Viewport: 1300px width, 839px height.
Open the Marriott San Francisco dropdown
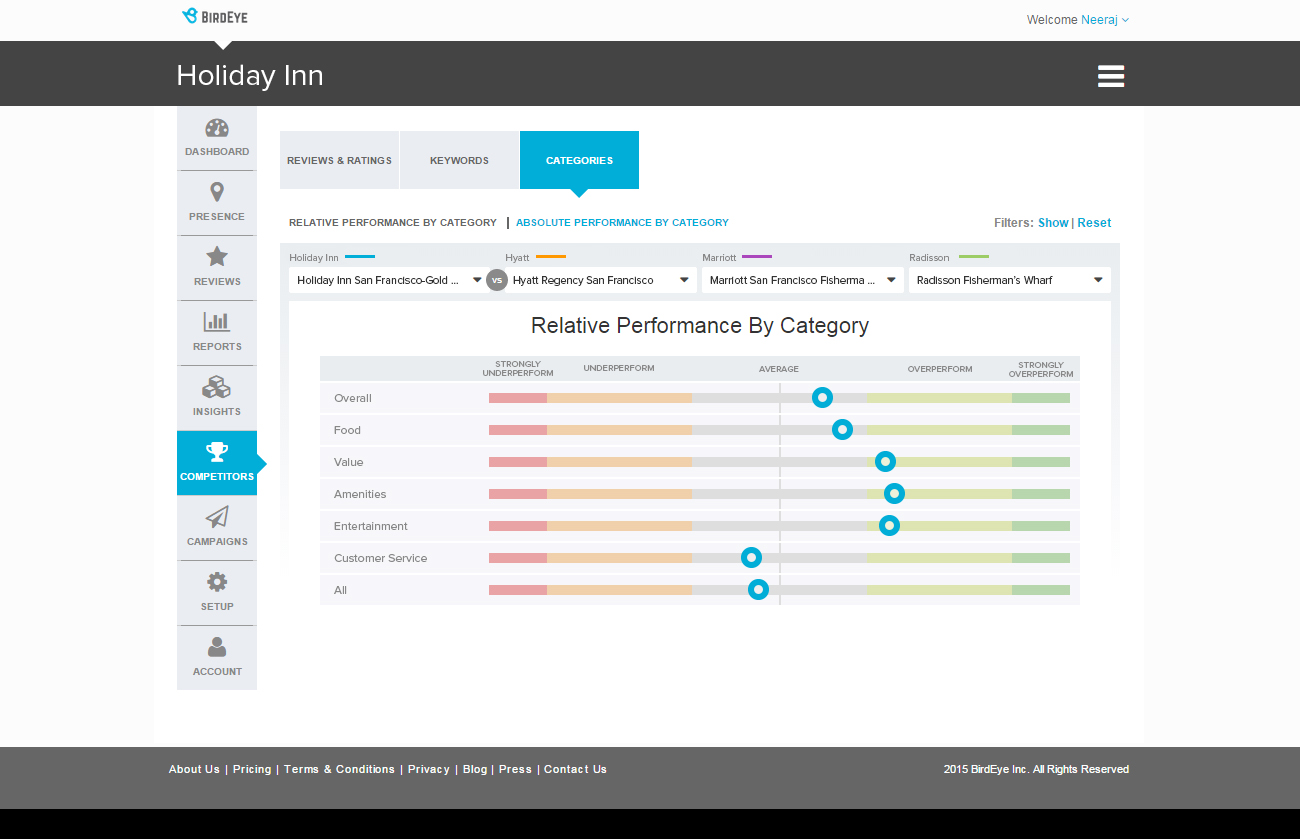click(803, 280)
